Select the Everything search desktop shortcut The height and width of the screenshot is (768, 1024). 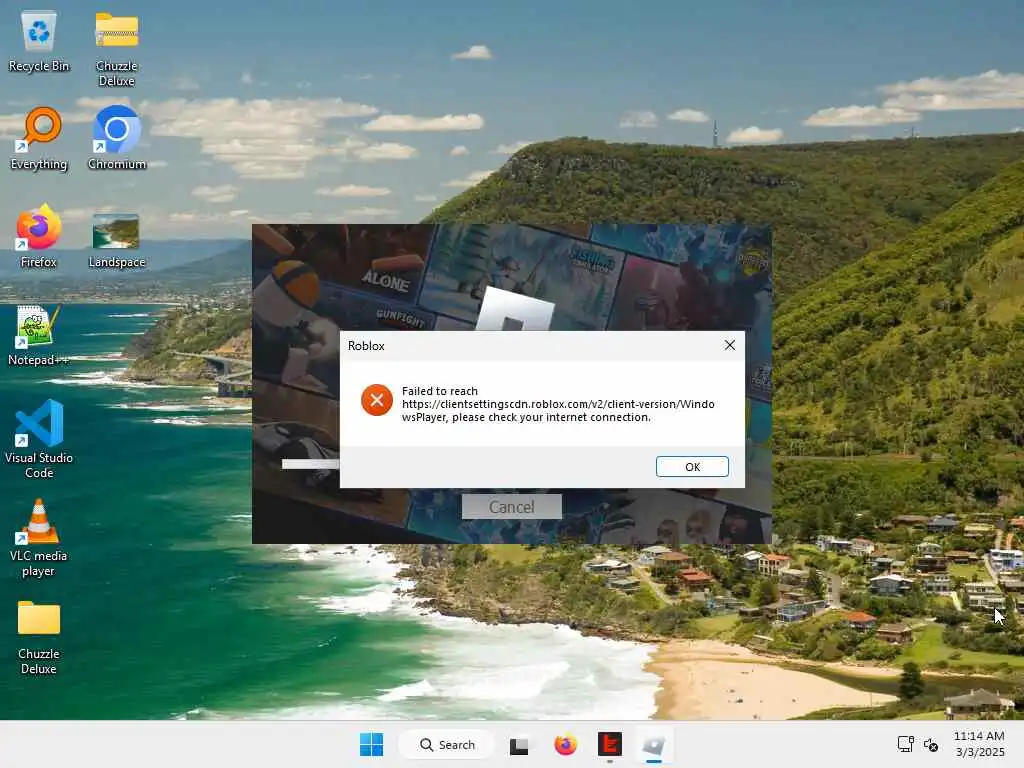click(x=39, y=138)
